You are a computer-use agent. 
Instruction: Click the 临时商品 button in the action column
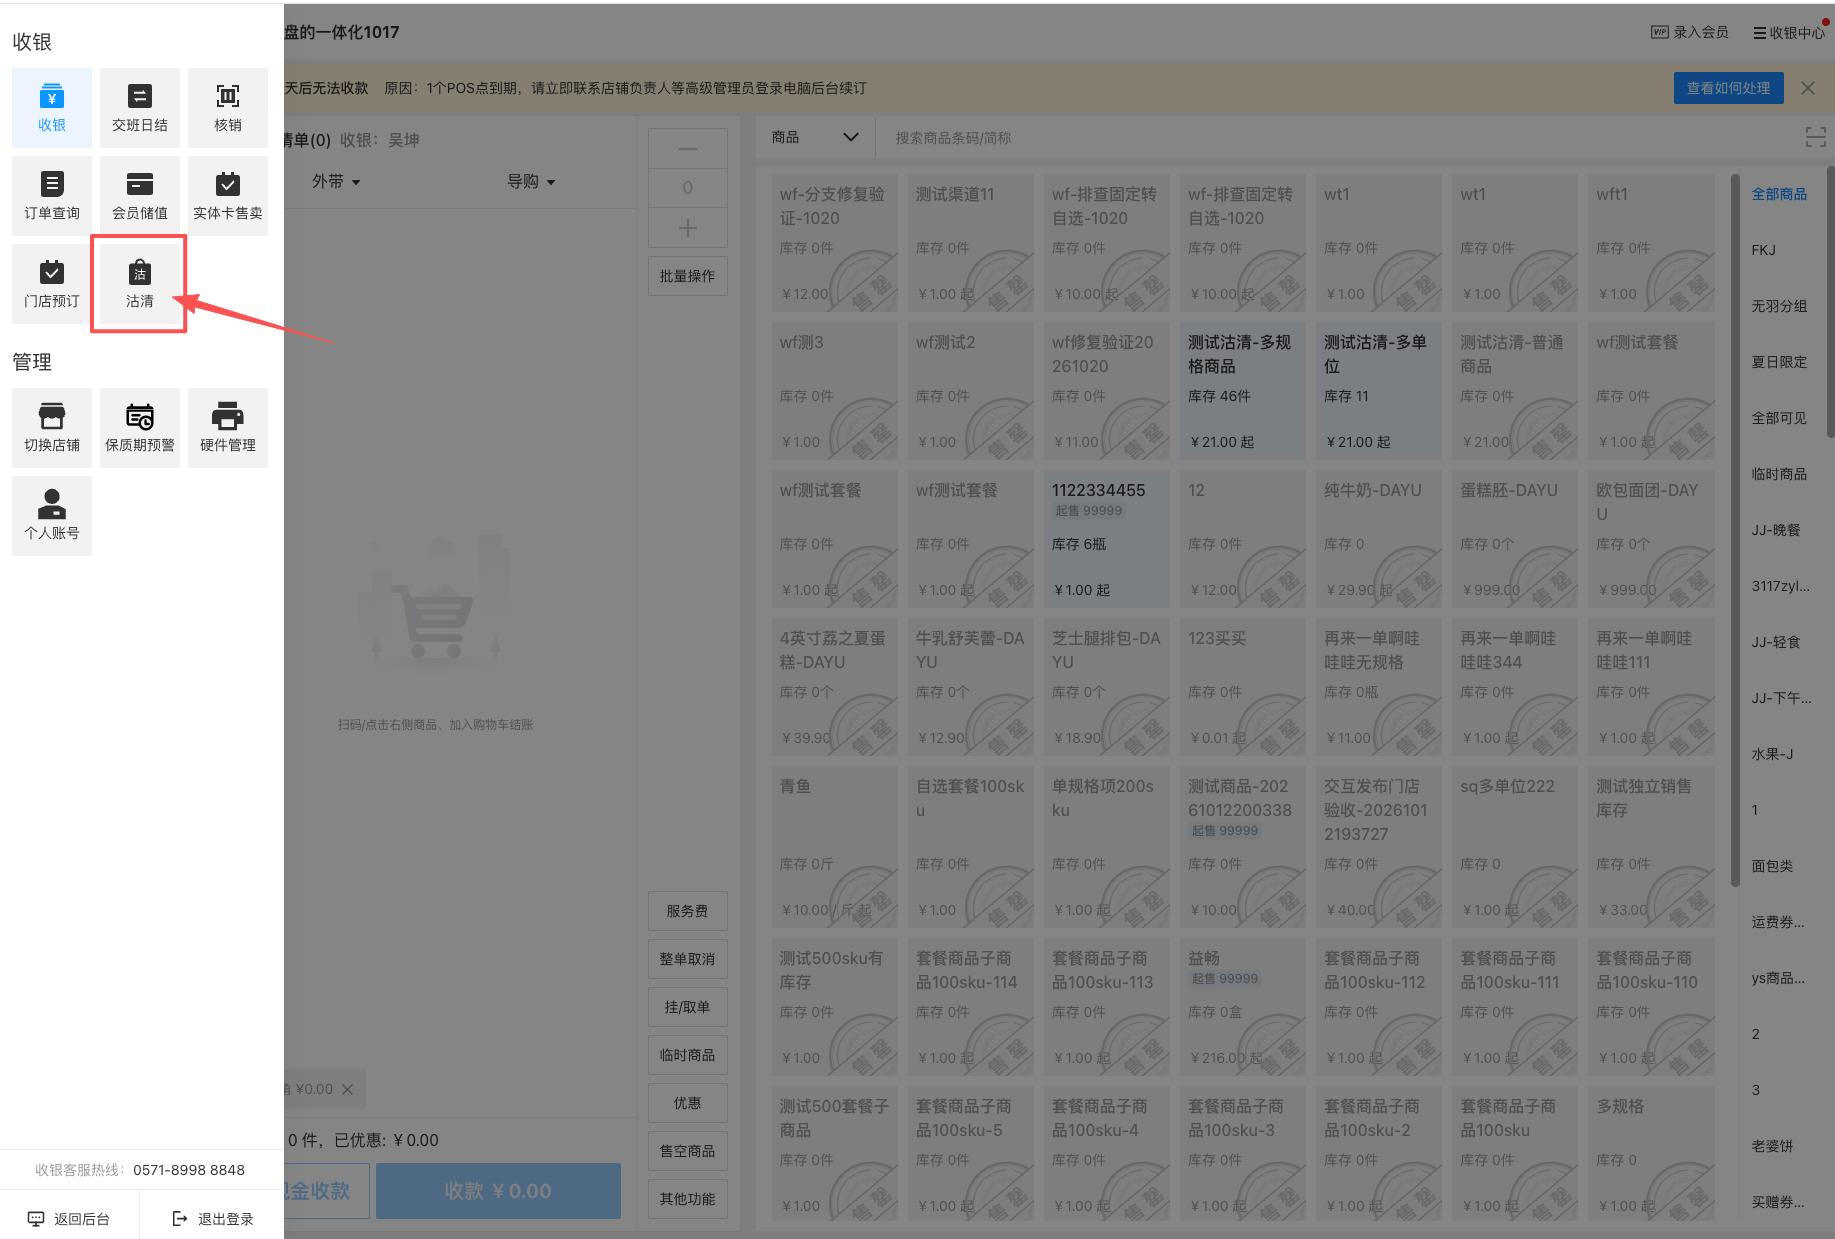(688, 1055)
